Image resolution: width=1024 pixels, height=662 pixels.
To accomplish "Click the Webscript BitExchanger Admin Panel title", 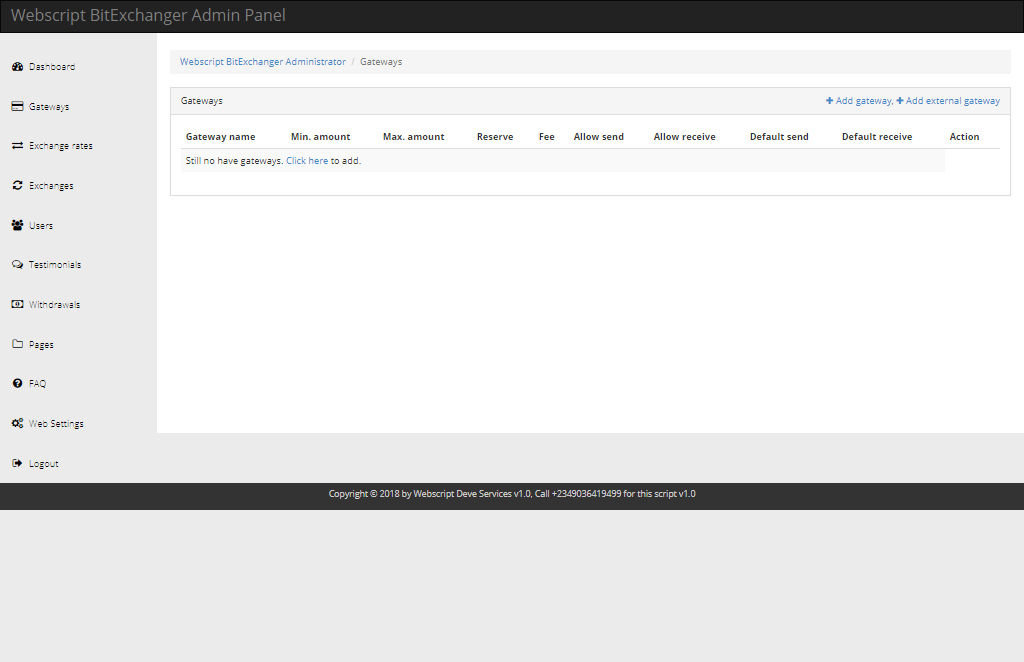I will pos(148,16).
